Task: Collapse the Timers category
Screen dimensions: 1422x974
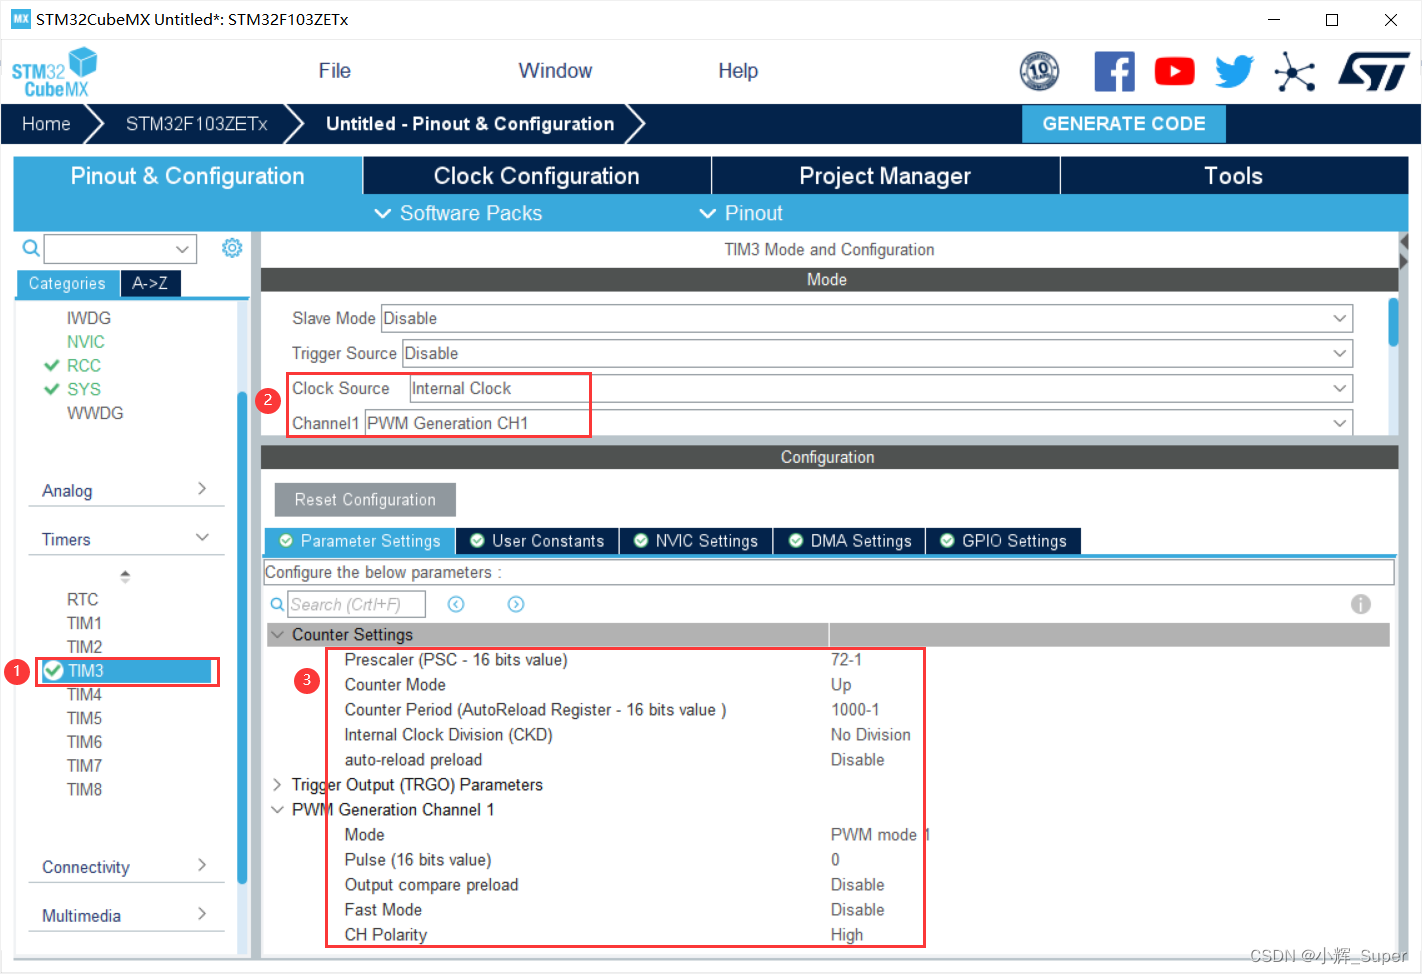Action: point(125,539)
